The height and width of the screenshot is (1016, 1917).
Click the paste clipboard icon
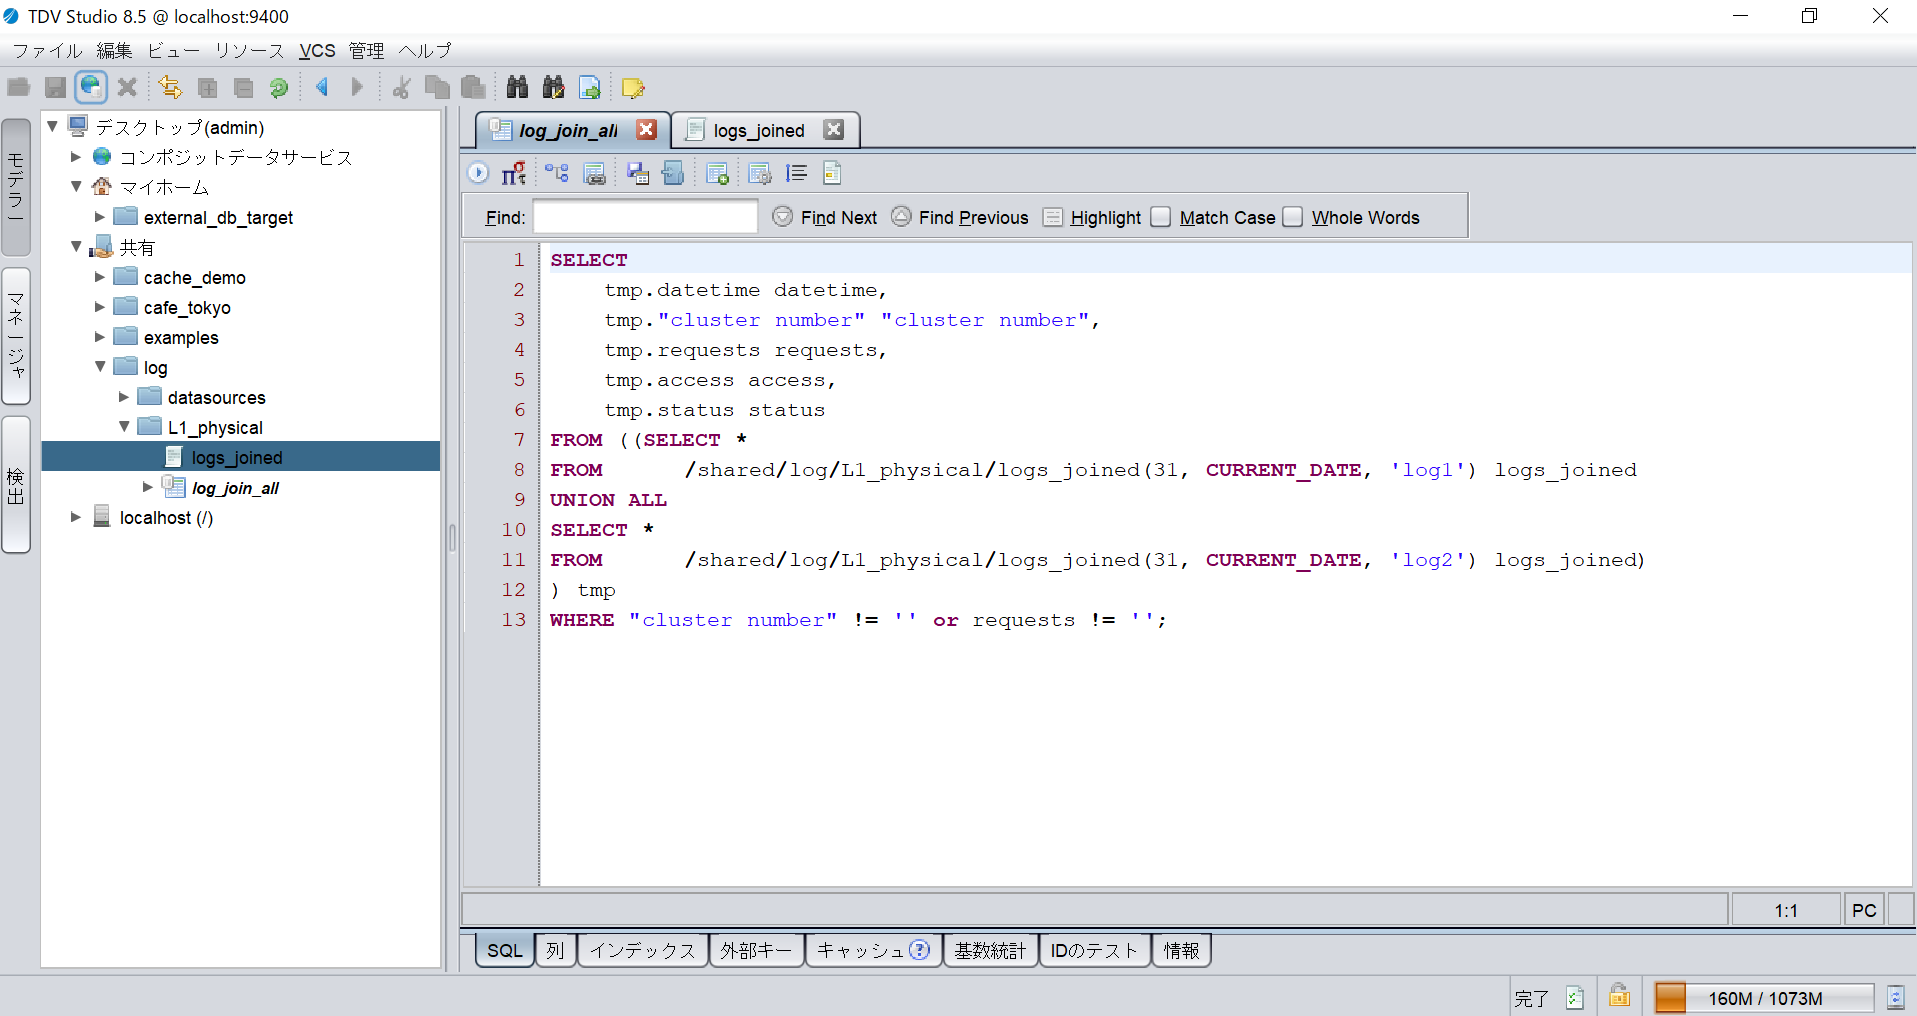[473, 88]
